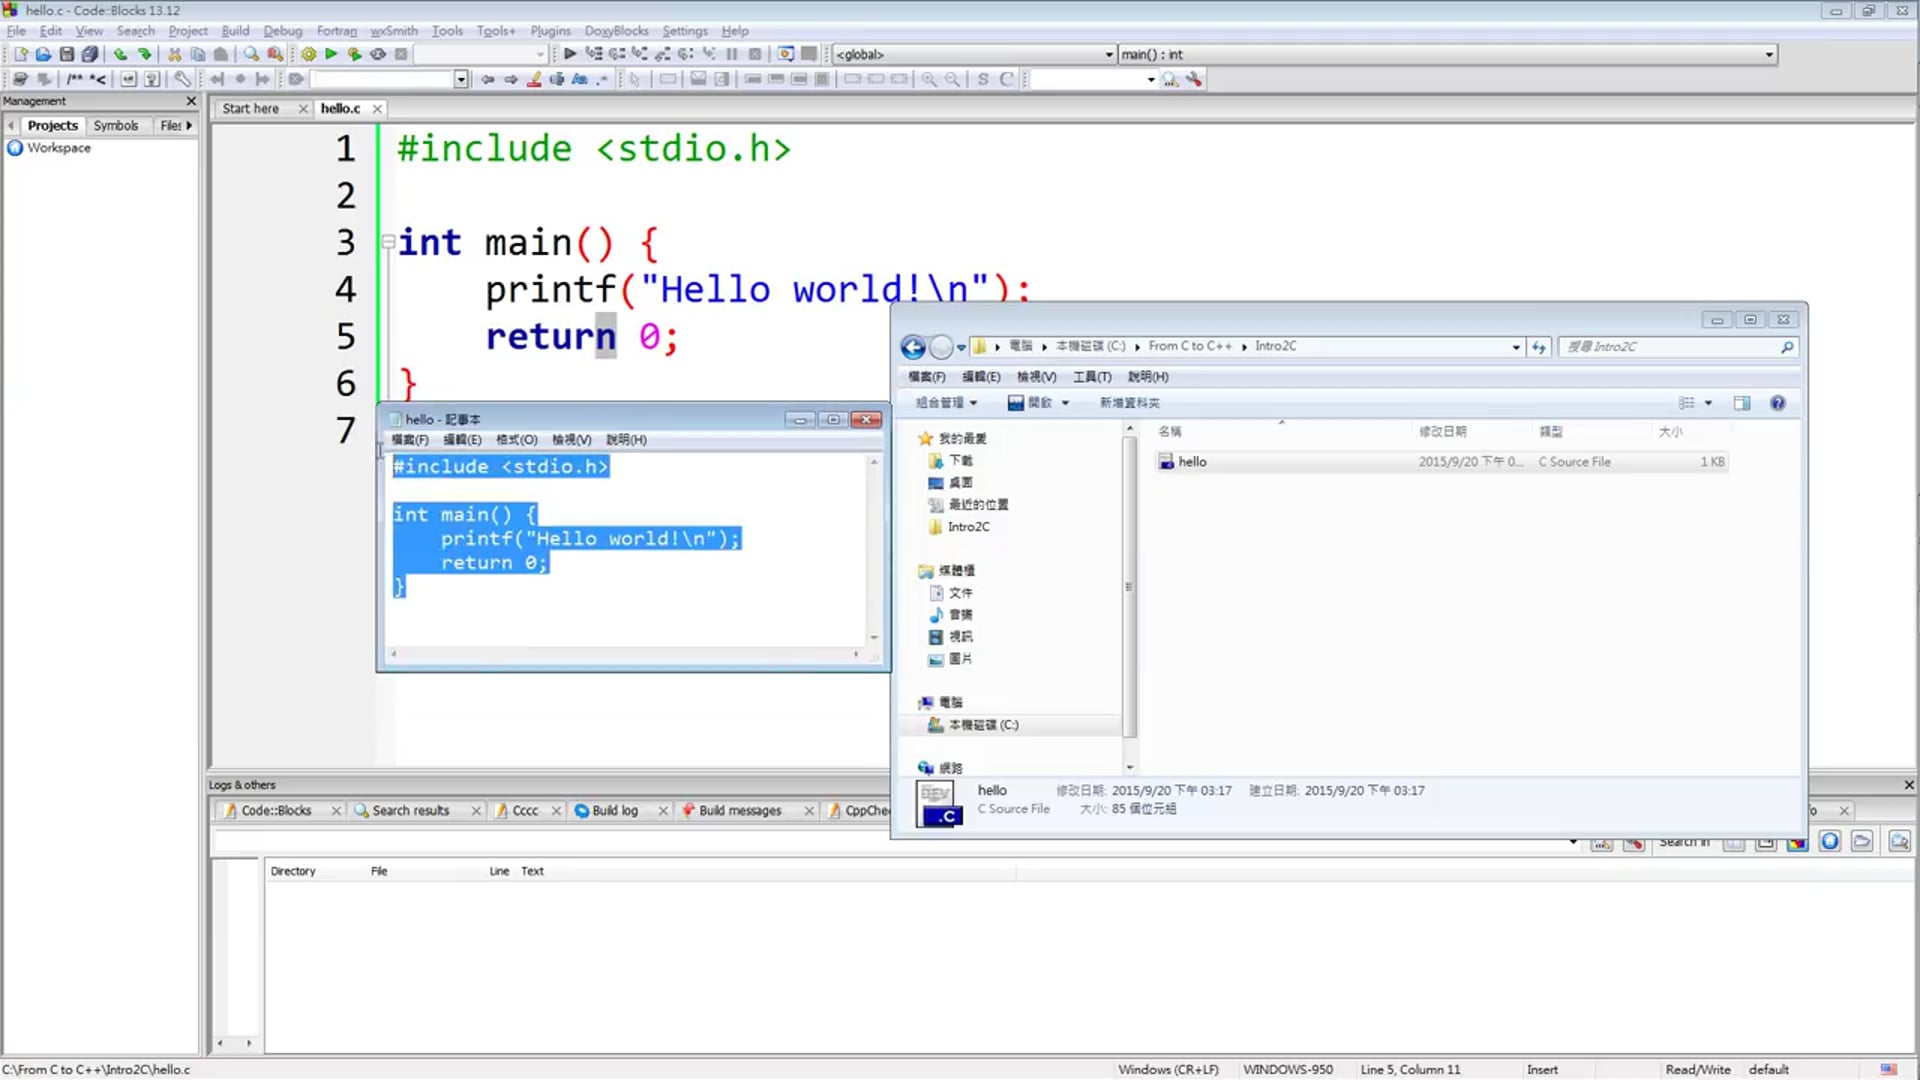The height and width of the screenshot is (1080, 1920).
Task: Collapse the main() fold marker on line 3
Action: point(388,242)
